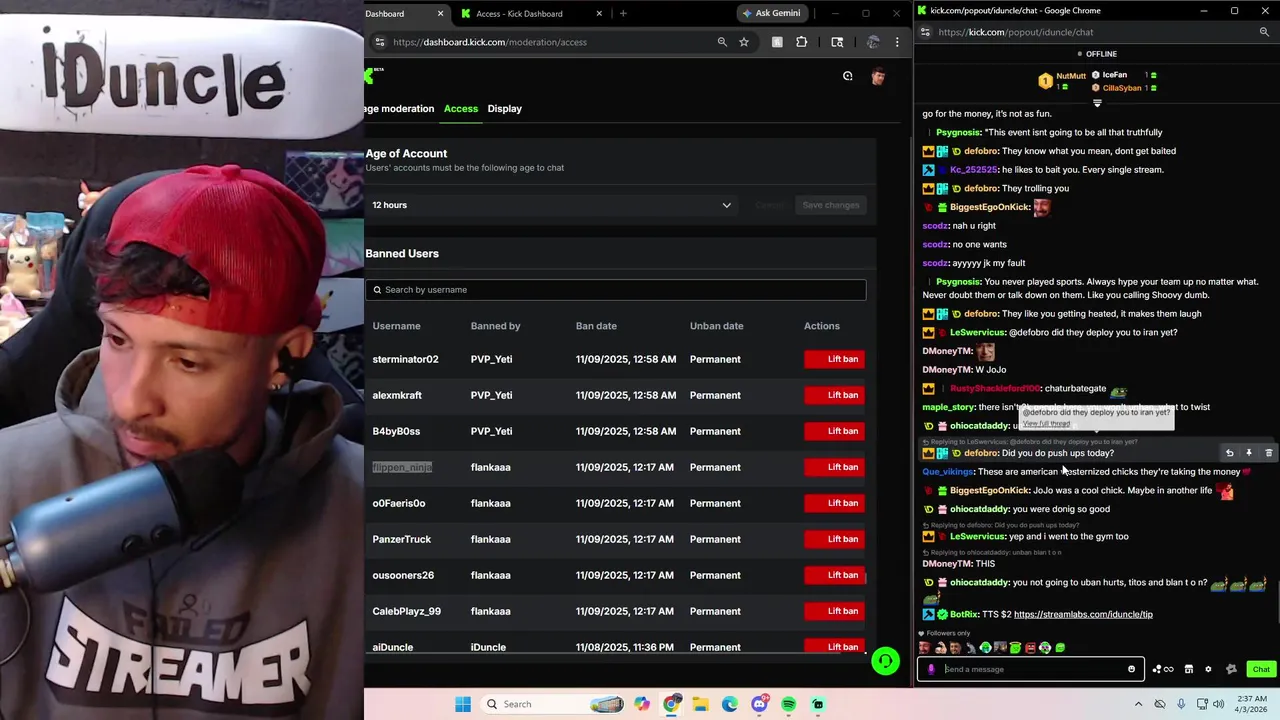
Task: Open a new browser tab with plus
Action: pos(623,13)
